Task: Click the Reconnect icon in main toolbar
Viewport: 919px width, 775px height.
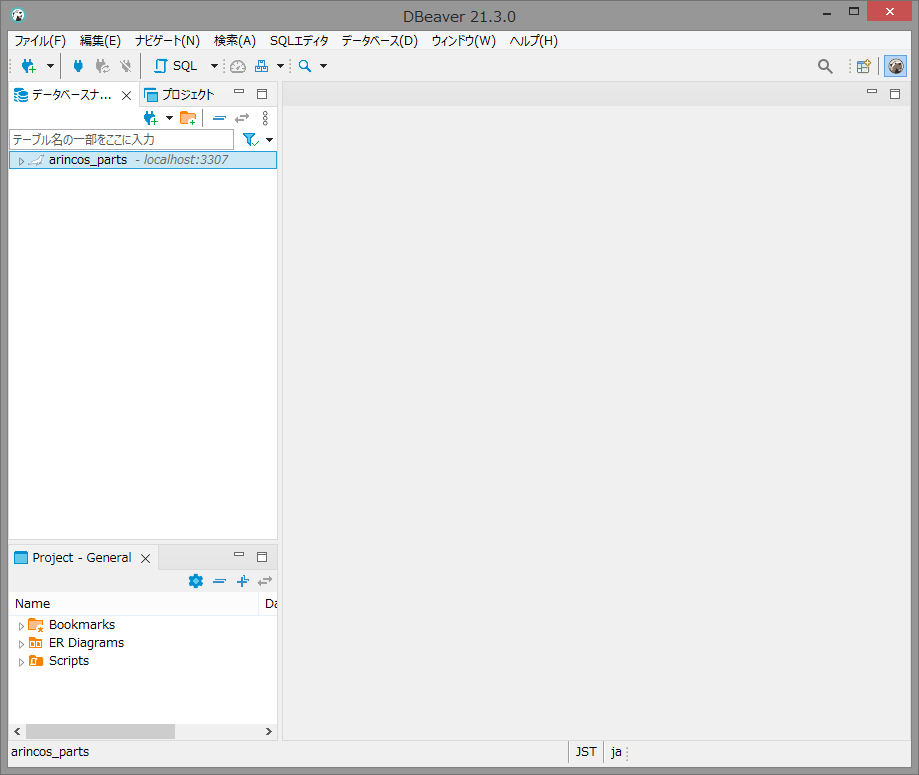Action: (103, 66)
